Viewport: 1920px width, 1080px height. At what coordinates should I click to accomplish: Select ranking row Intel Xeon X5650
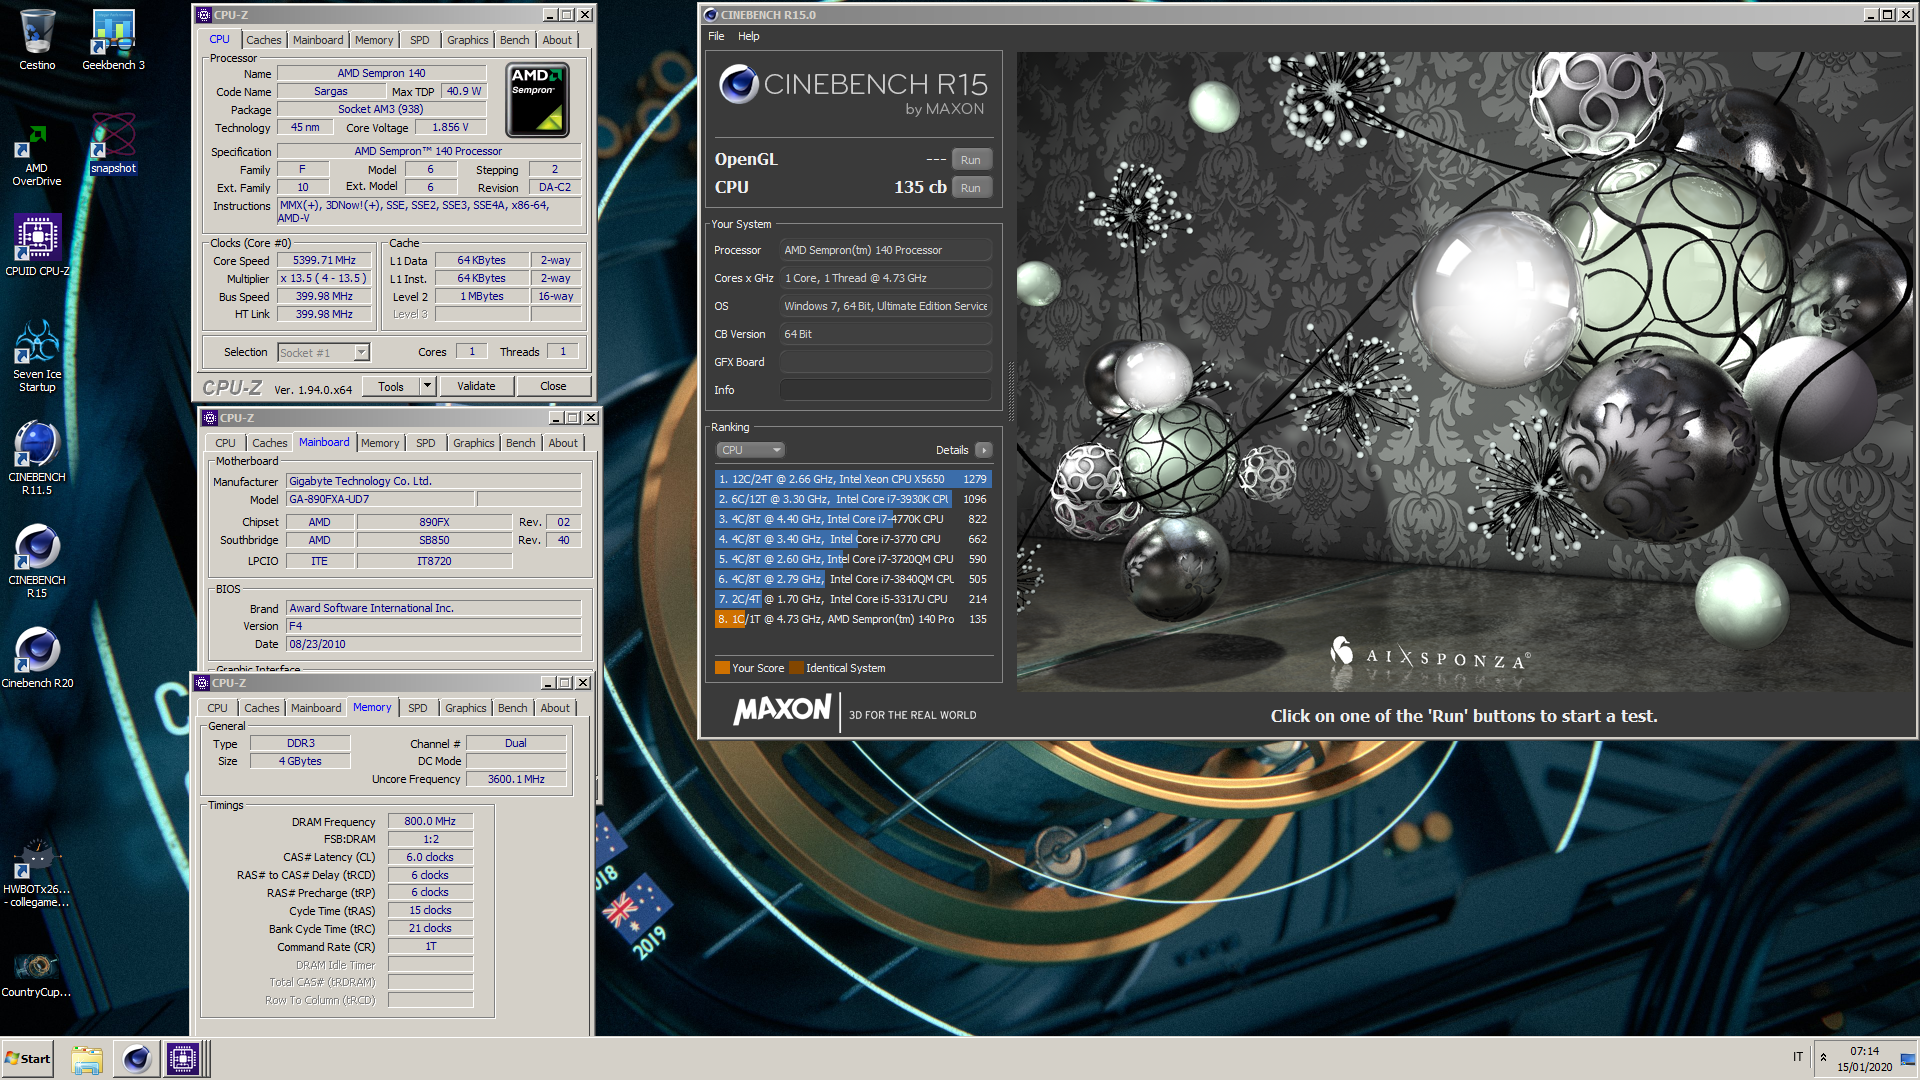pyautogui.click(x=852, y=479)
